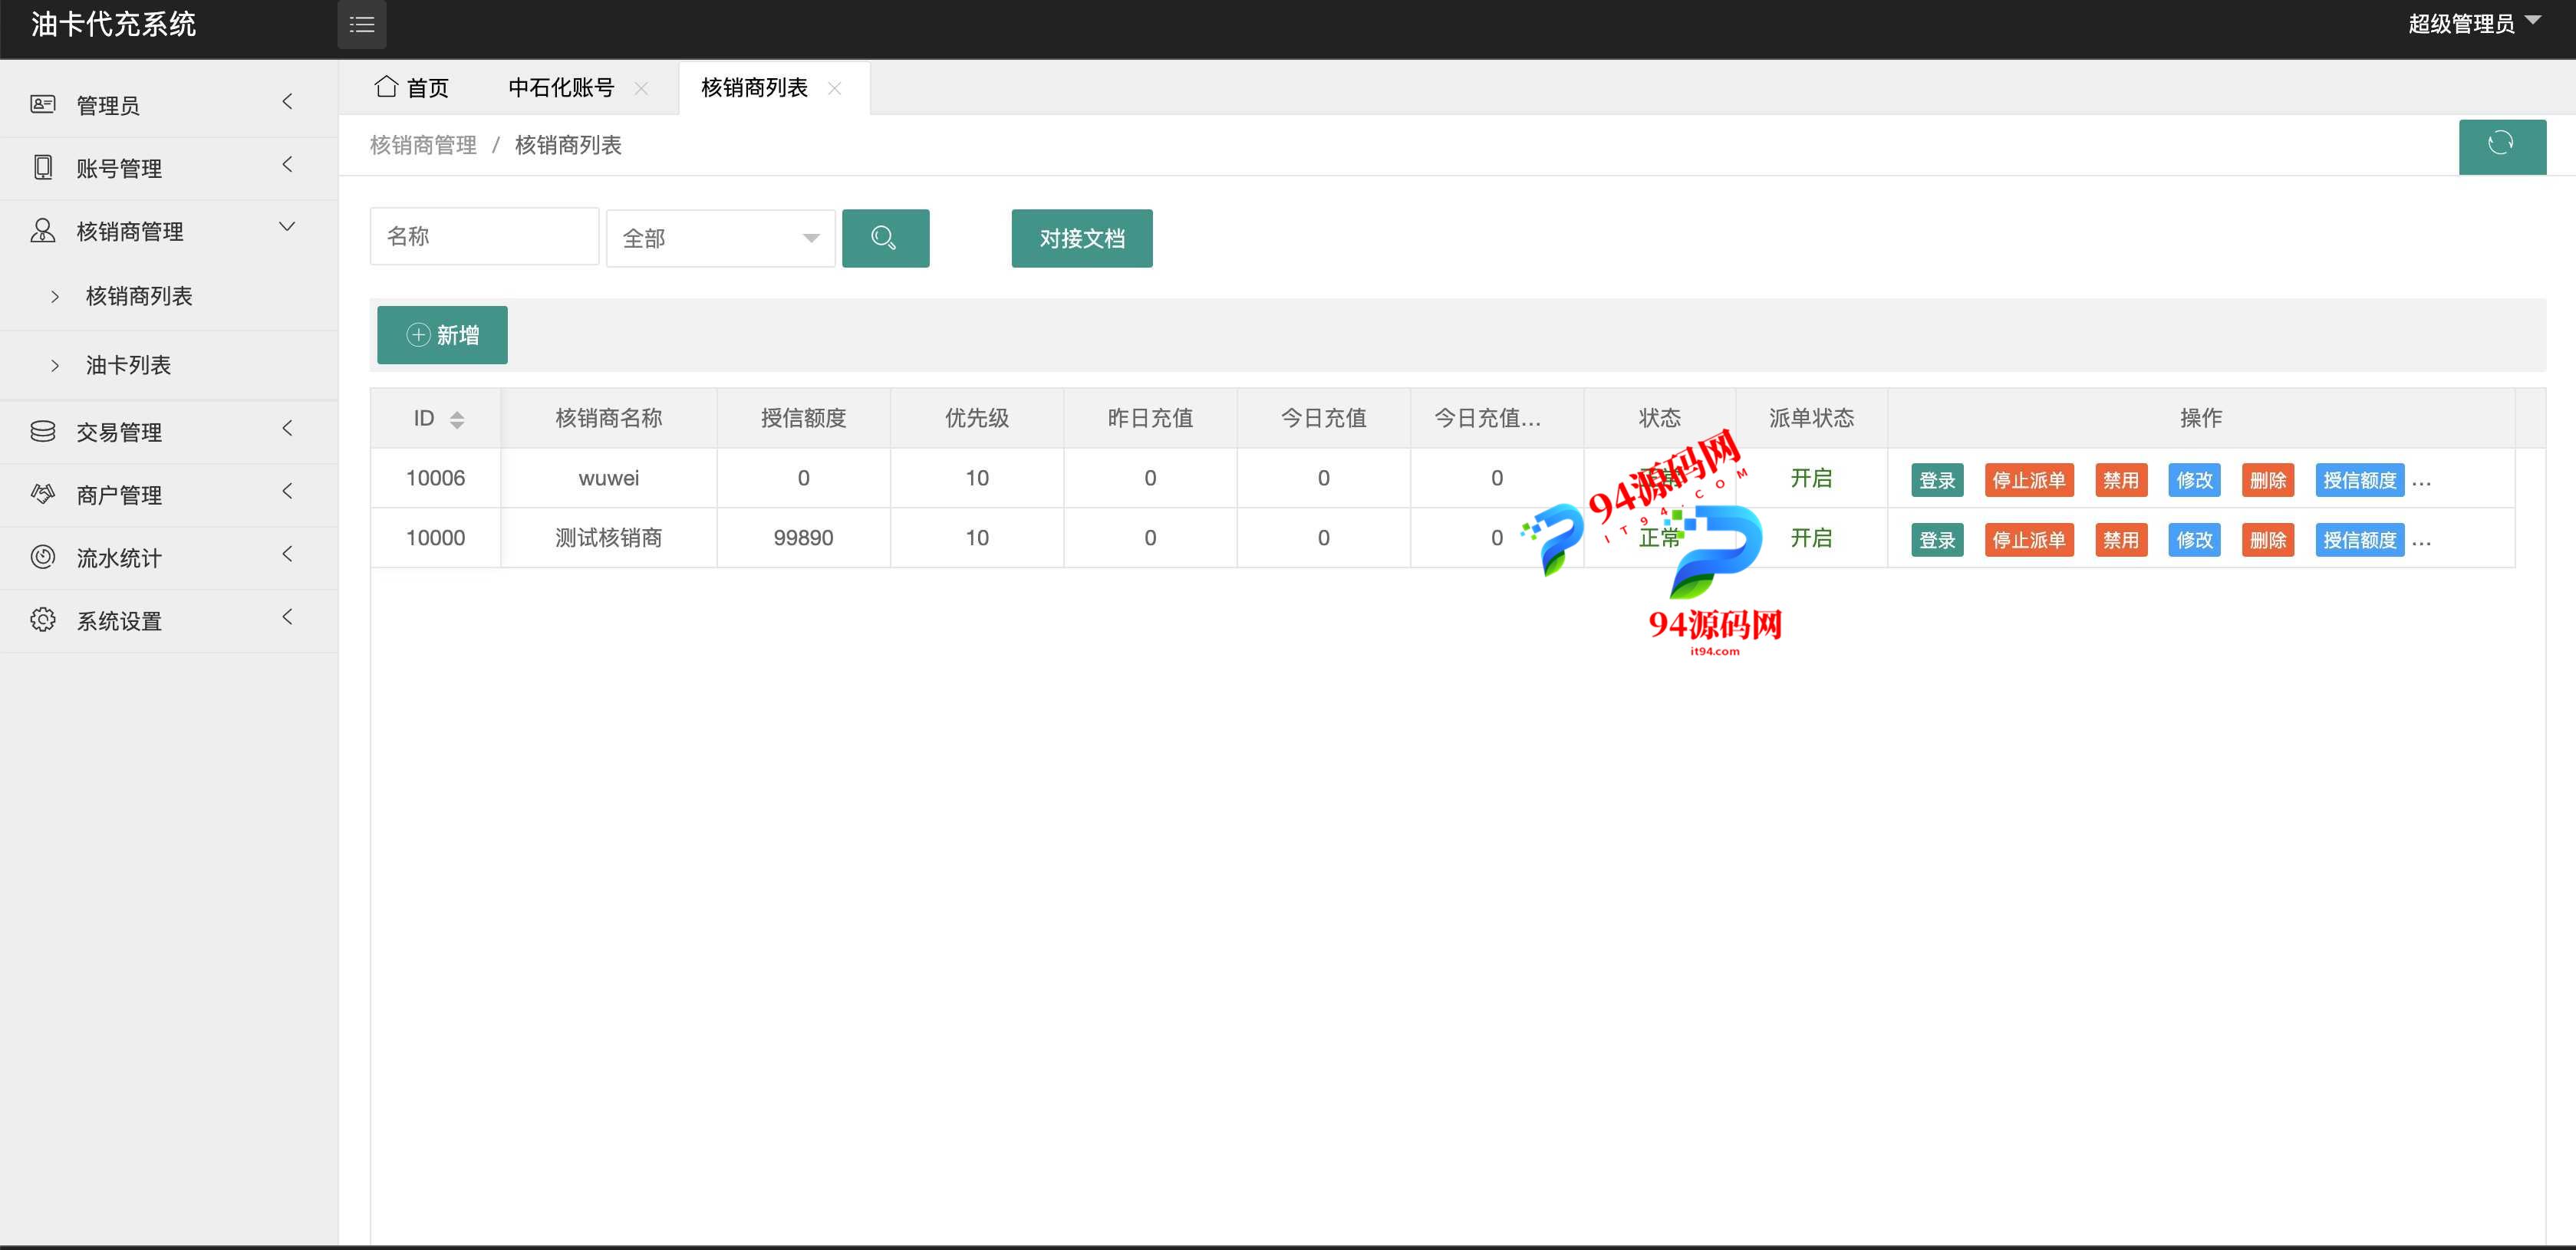Click the 管理员 ID card icon
This screenshot has height=1250, width=2576.
click(x=43, y=104)
